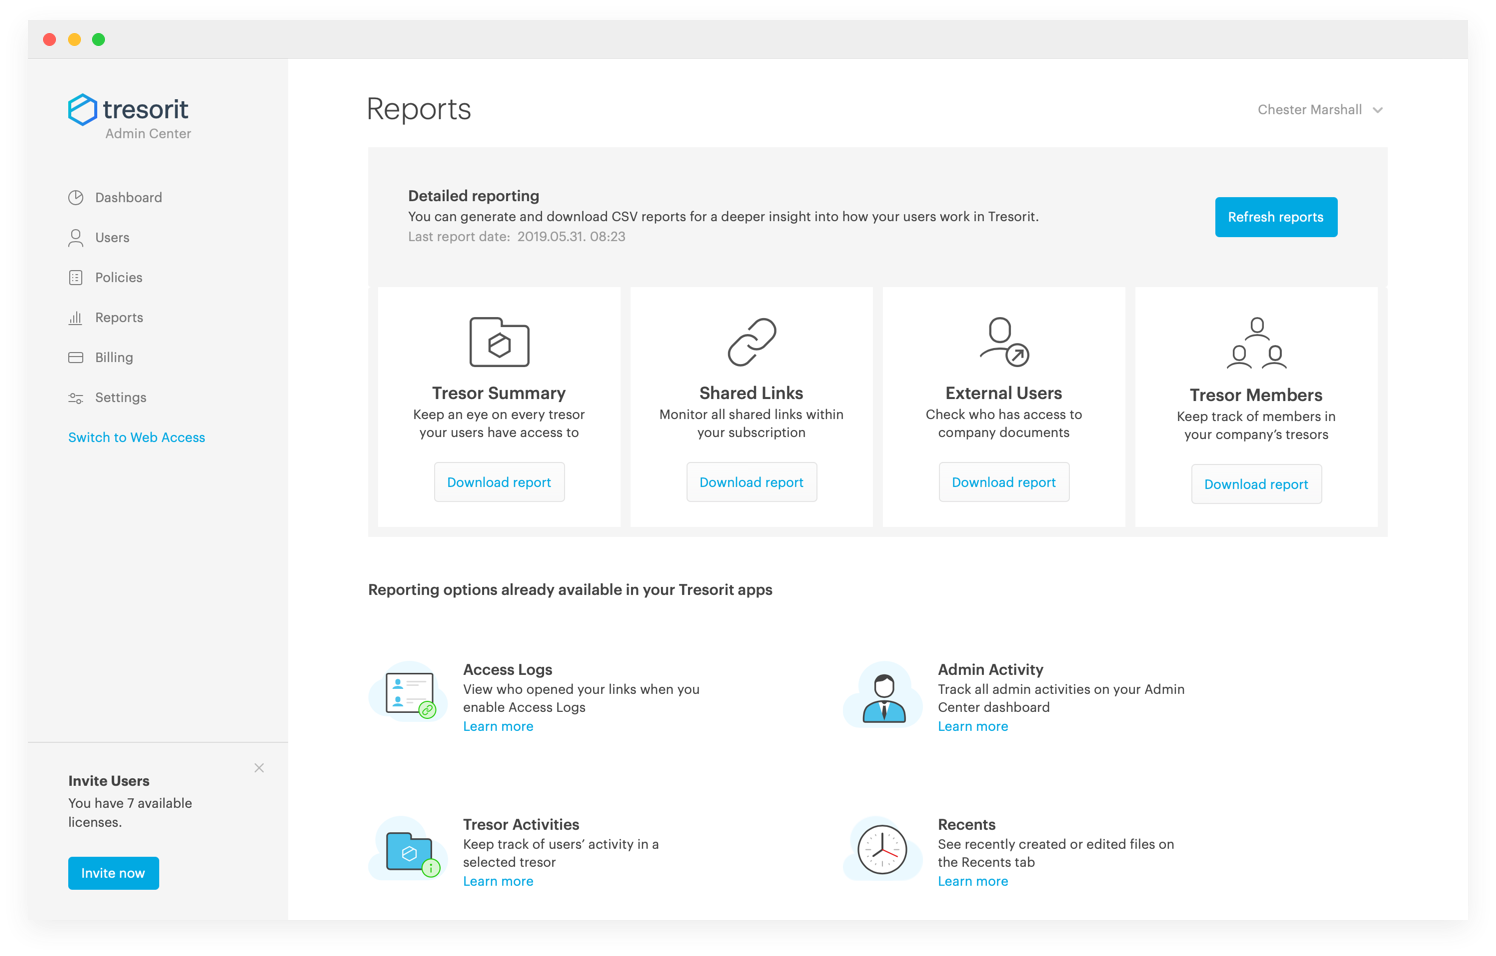The height and width of the screenshot is (956, 1496).
Task: Click the Reports page heading
Action: pyautogui.click(x=419, y=109)
